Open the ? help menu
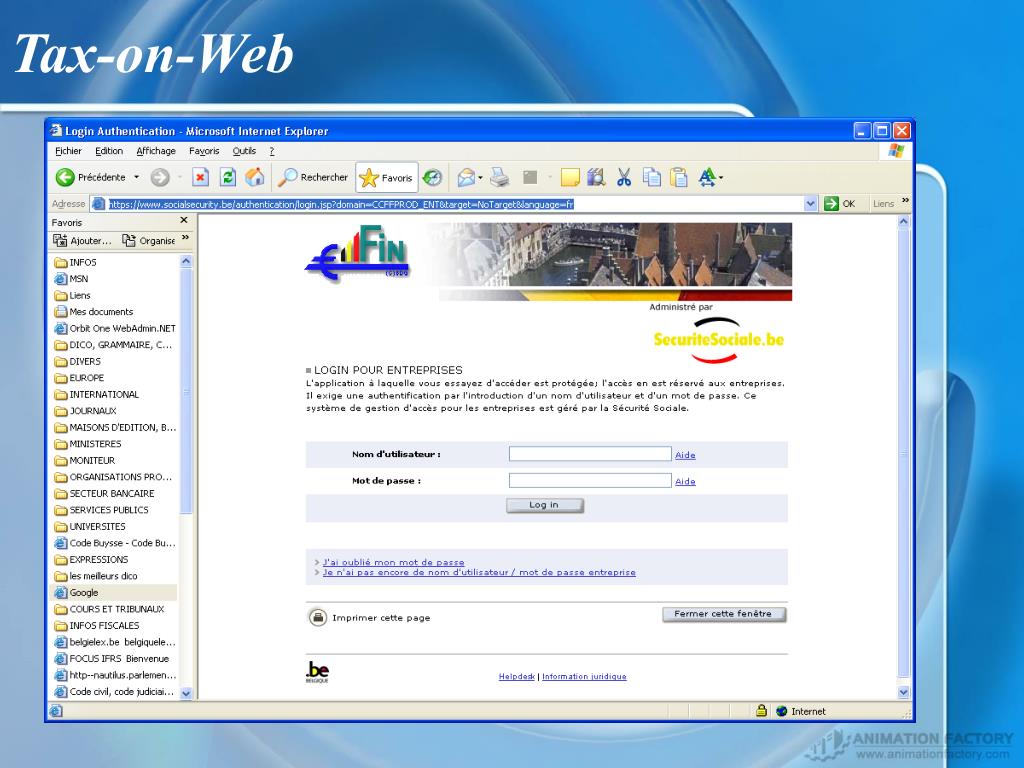1024x768 pixels. [x=272, y=151]
